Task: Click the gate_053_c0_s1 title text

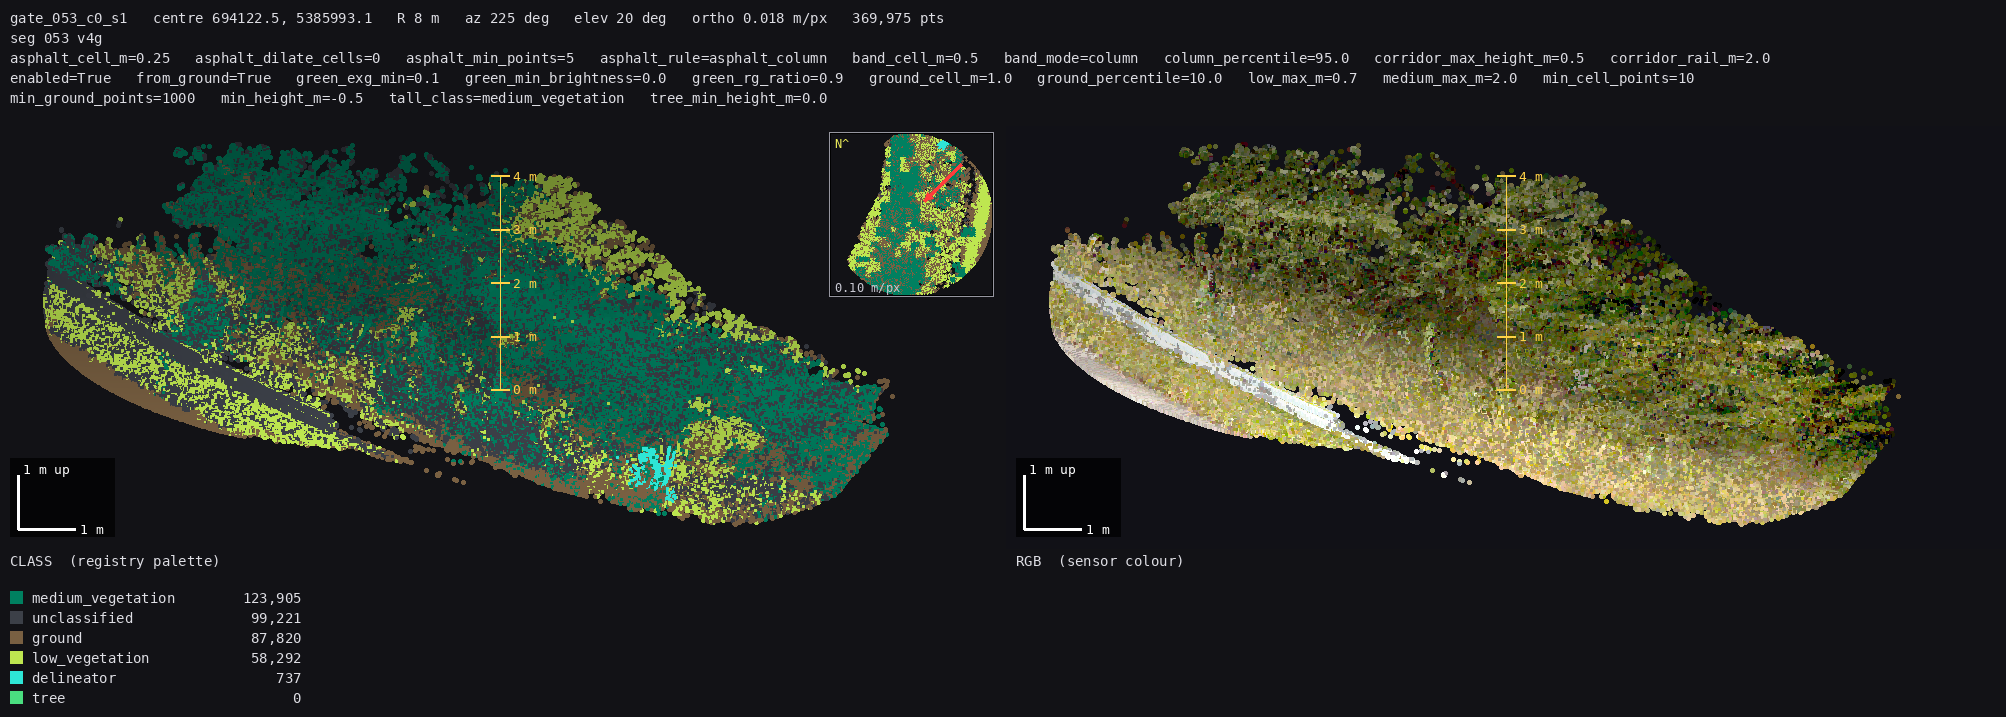Action: (x=69, y=18)
